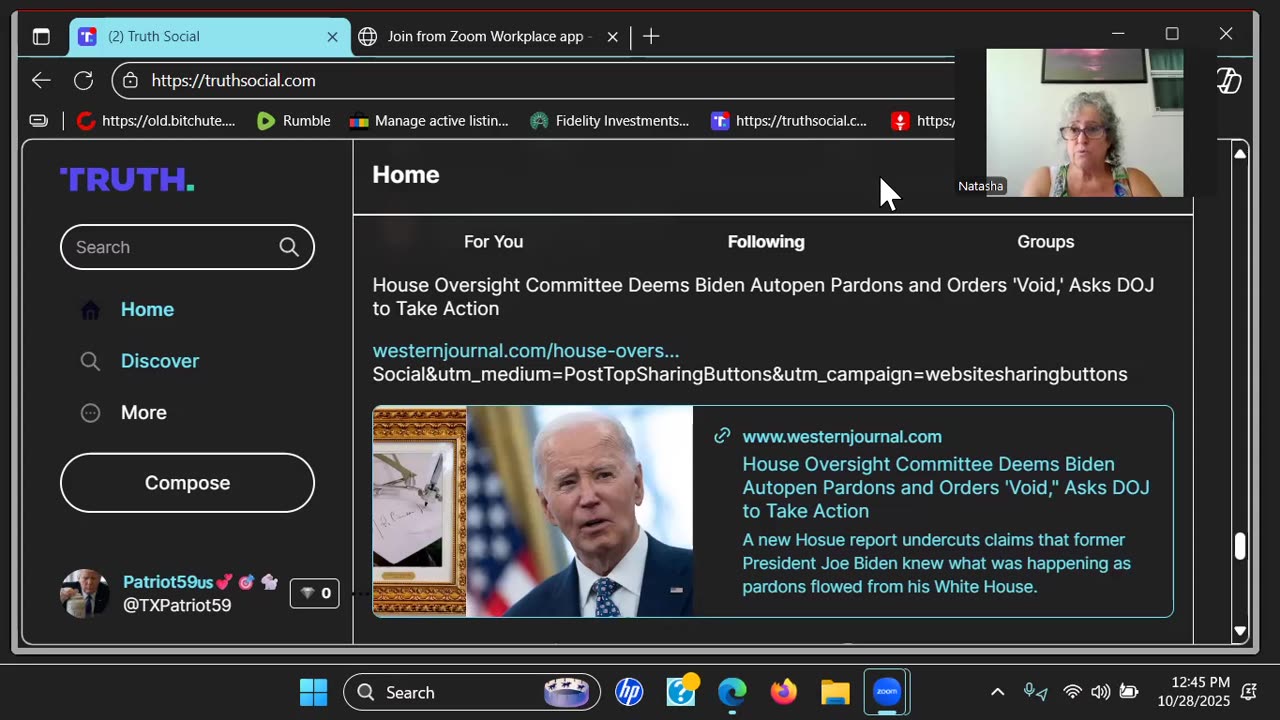Open the notification bell icon

click(x=1248, y=692)
